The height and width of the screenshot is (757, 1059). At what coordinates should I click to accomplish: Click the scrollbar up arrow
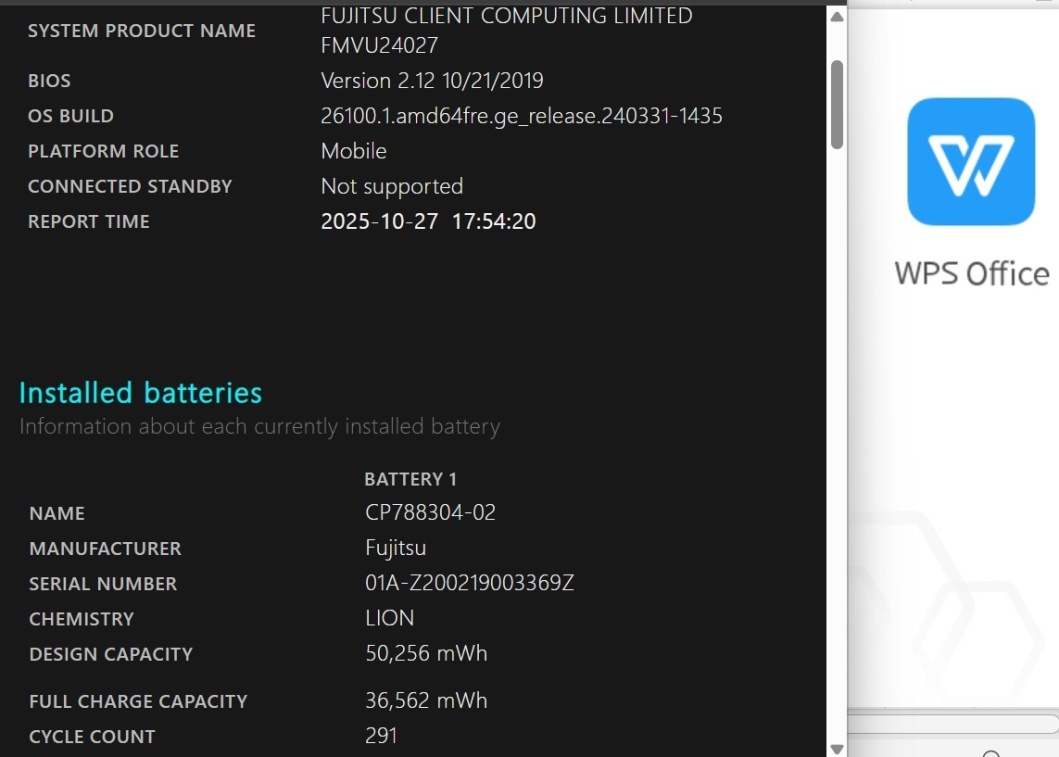(837, 17)
